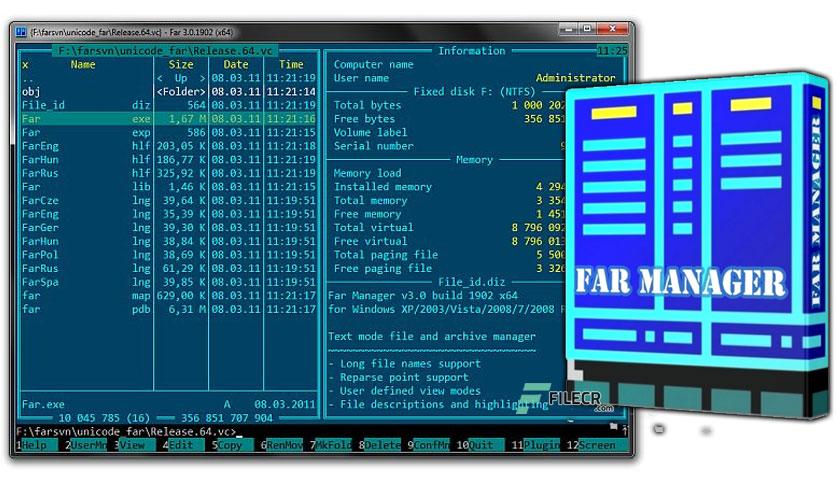Screen dimensions: 836x484
Task: Select the FarRus hlf file row
Action: click(x=168, y=173)
